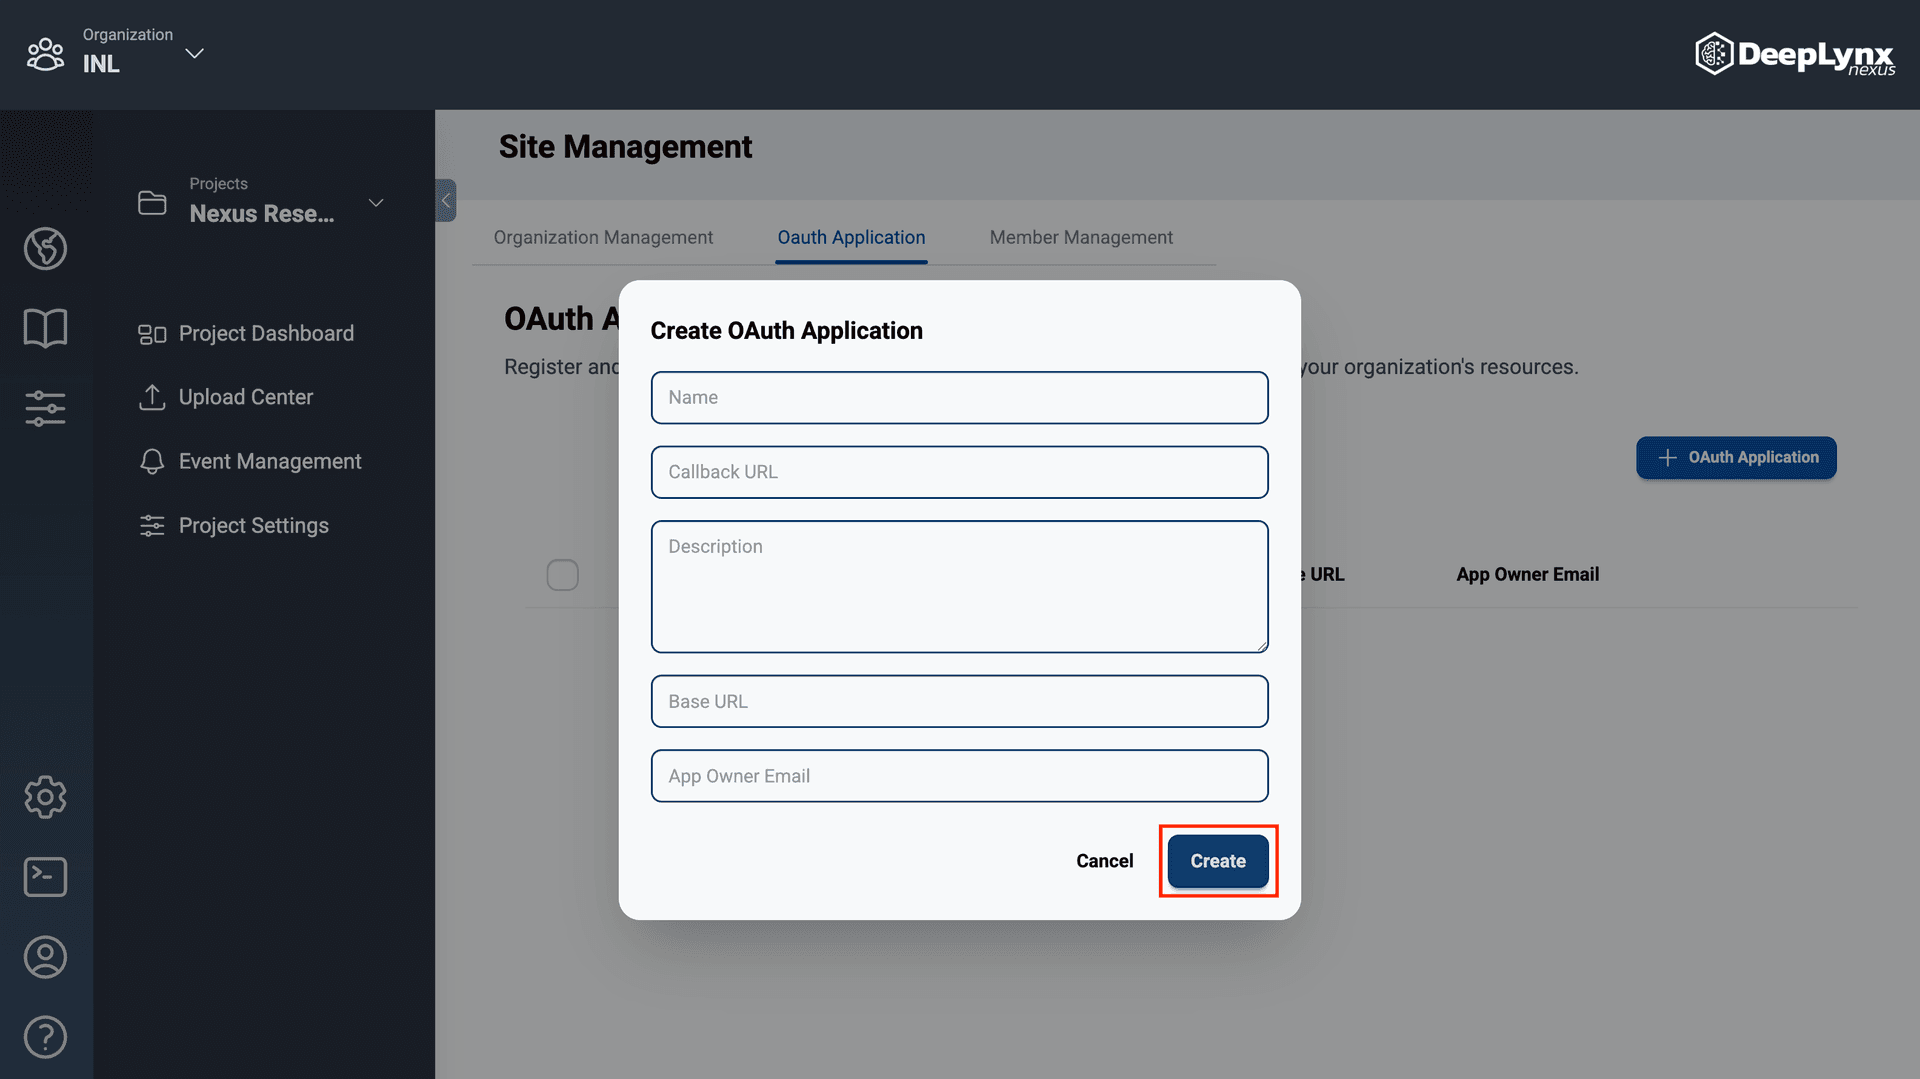Open the user account icon
This screenshot has height=1079, width=1920.
point(45,956)
